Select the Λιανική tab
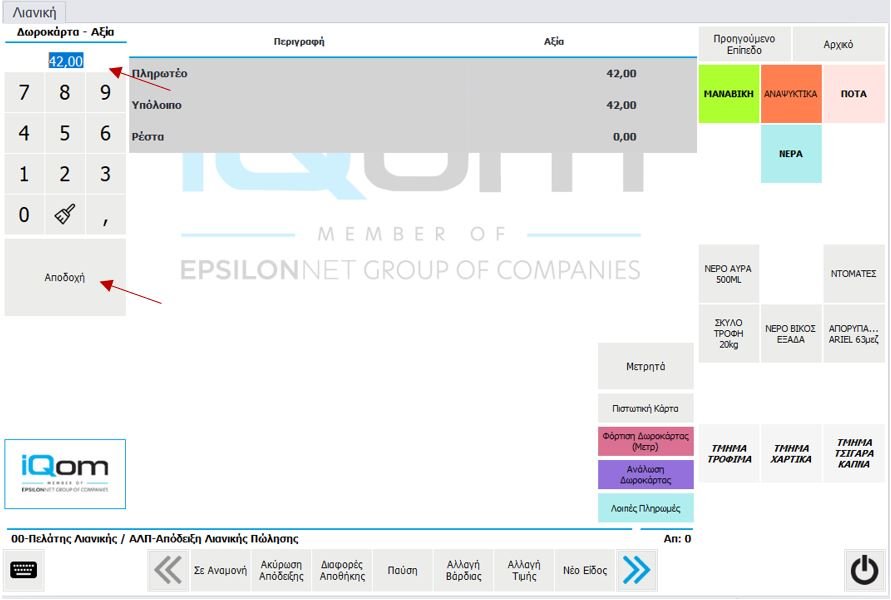The height and width of the screenshot is (600, 891). click(x=34, y=12)
